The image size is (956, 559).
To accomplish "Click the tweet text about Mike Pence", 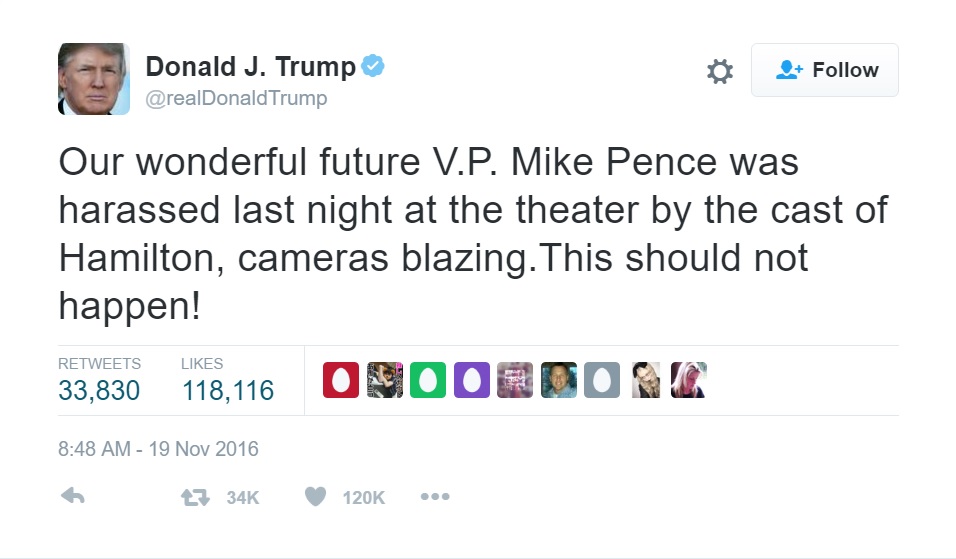I will [473, 233].
